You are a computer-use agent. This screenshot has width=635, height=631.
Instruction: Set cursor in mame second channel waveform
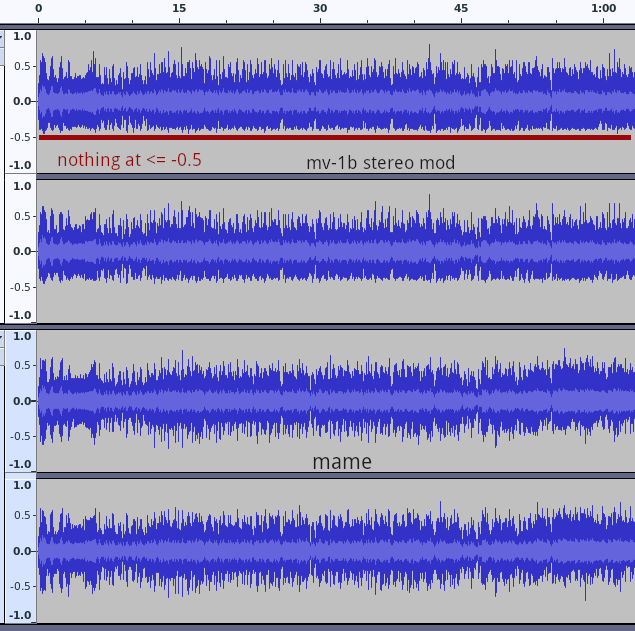[x=336, y=550]
